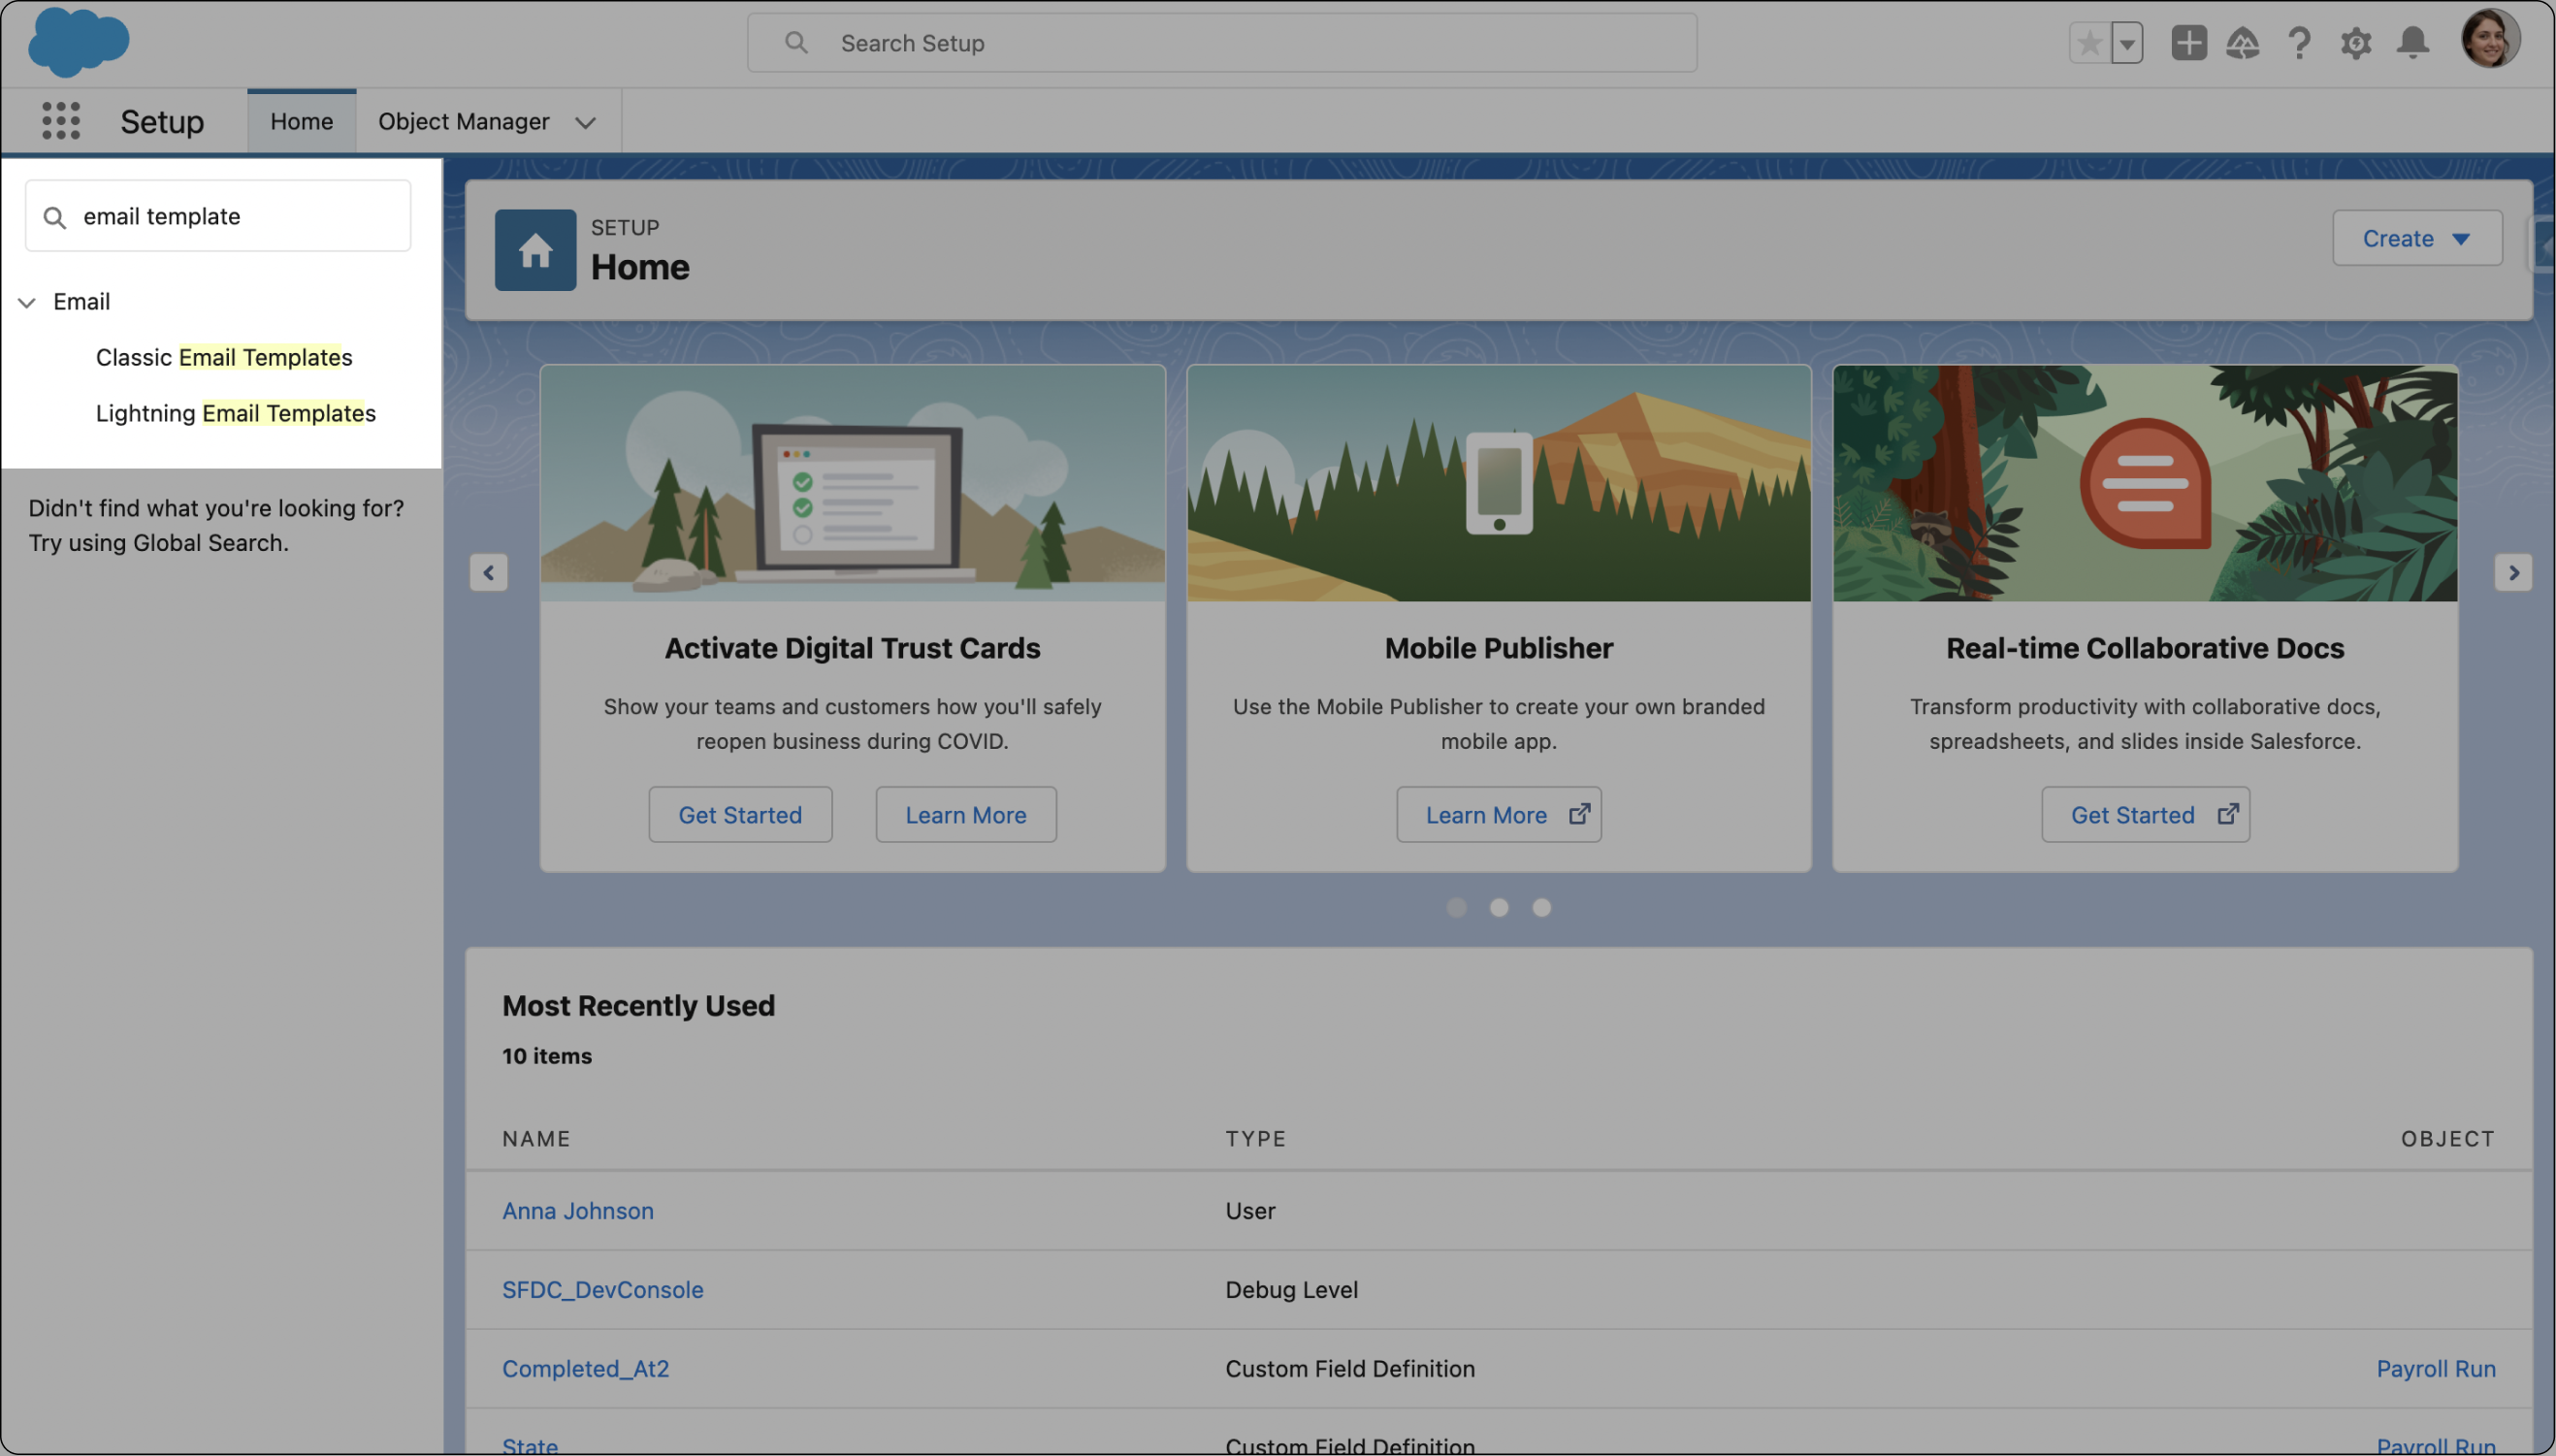Open Classic Email Templates
The width and height of the screenshot is (2556, 1456).
pyautogui.click(x=224, y=357)
